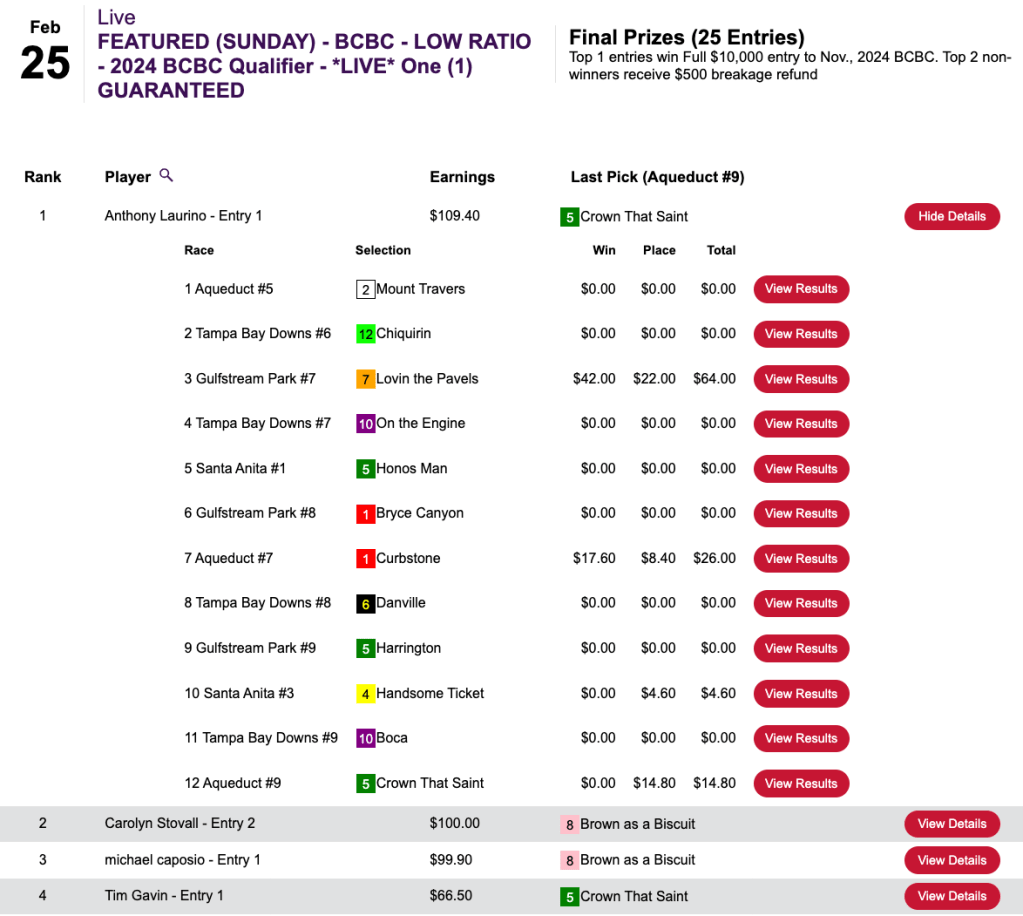Click the Earnings column header
1023x916 pixels.
(x=462, y=177)
